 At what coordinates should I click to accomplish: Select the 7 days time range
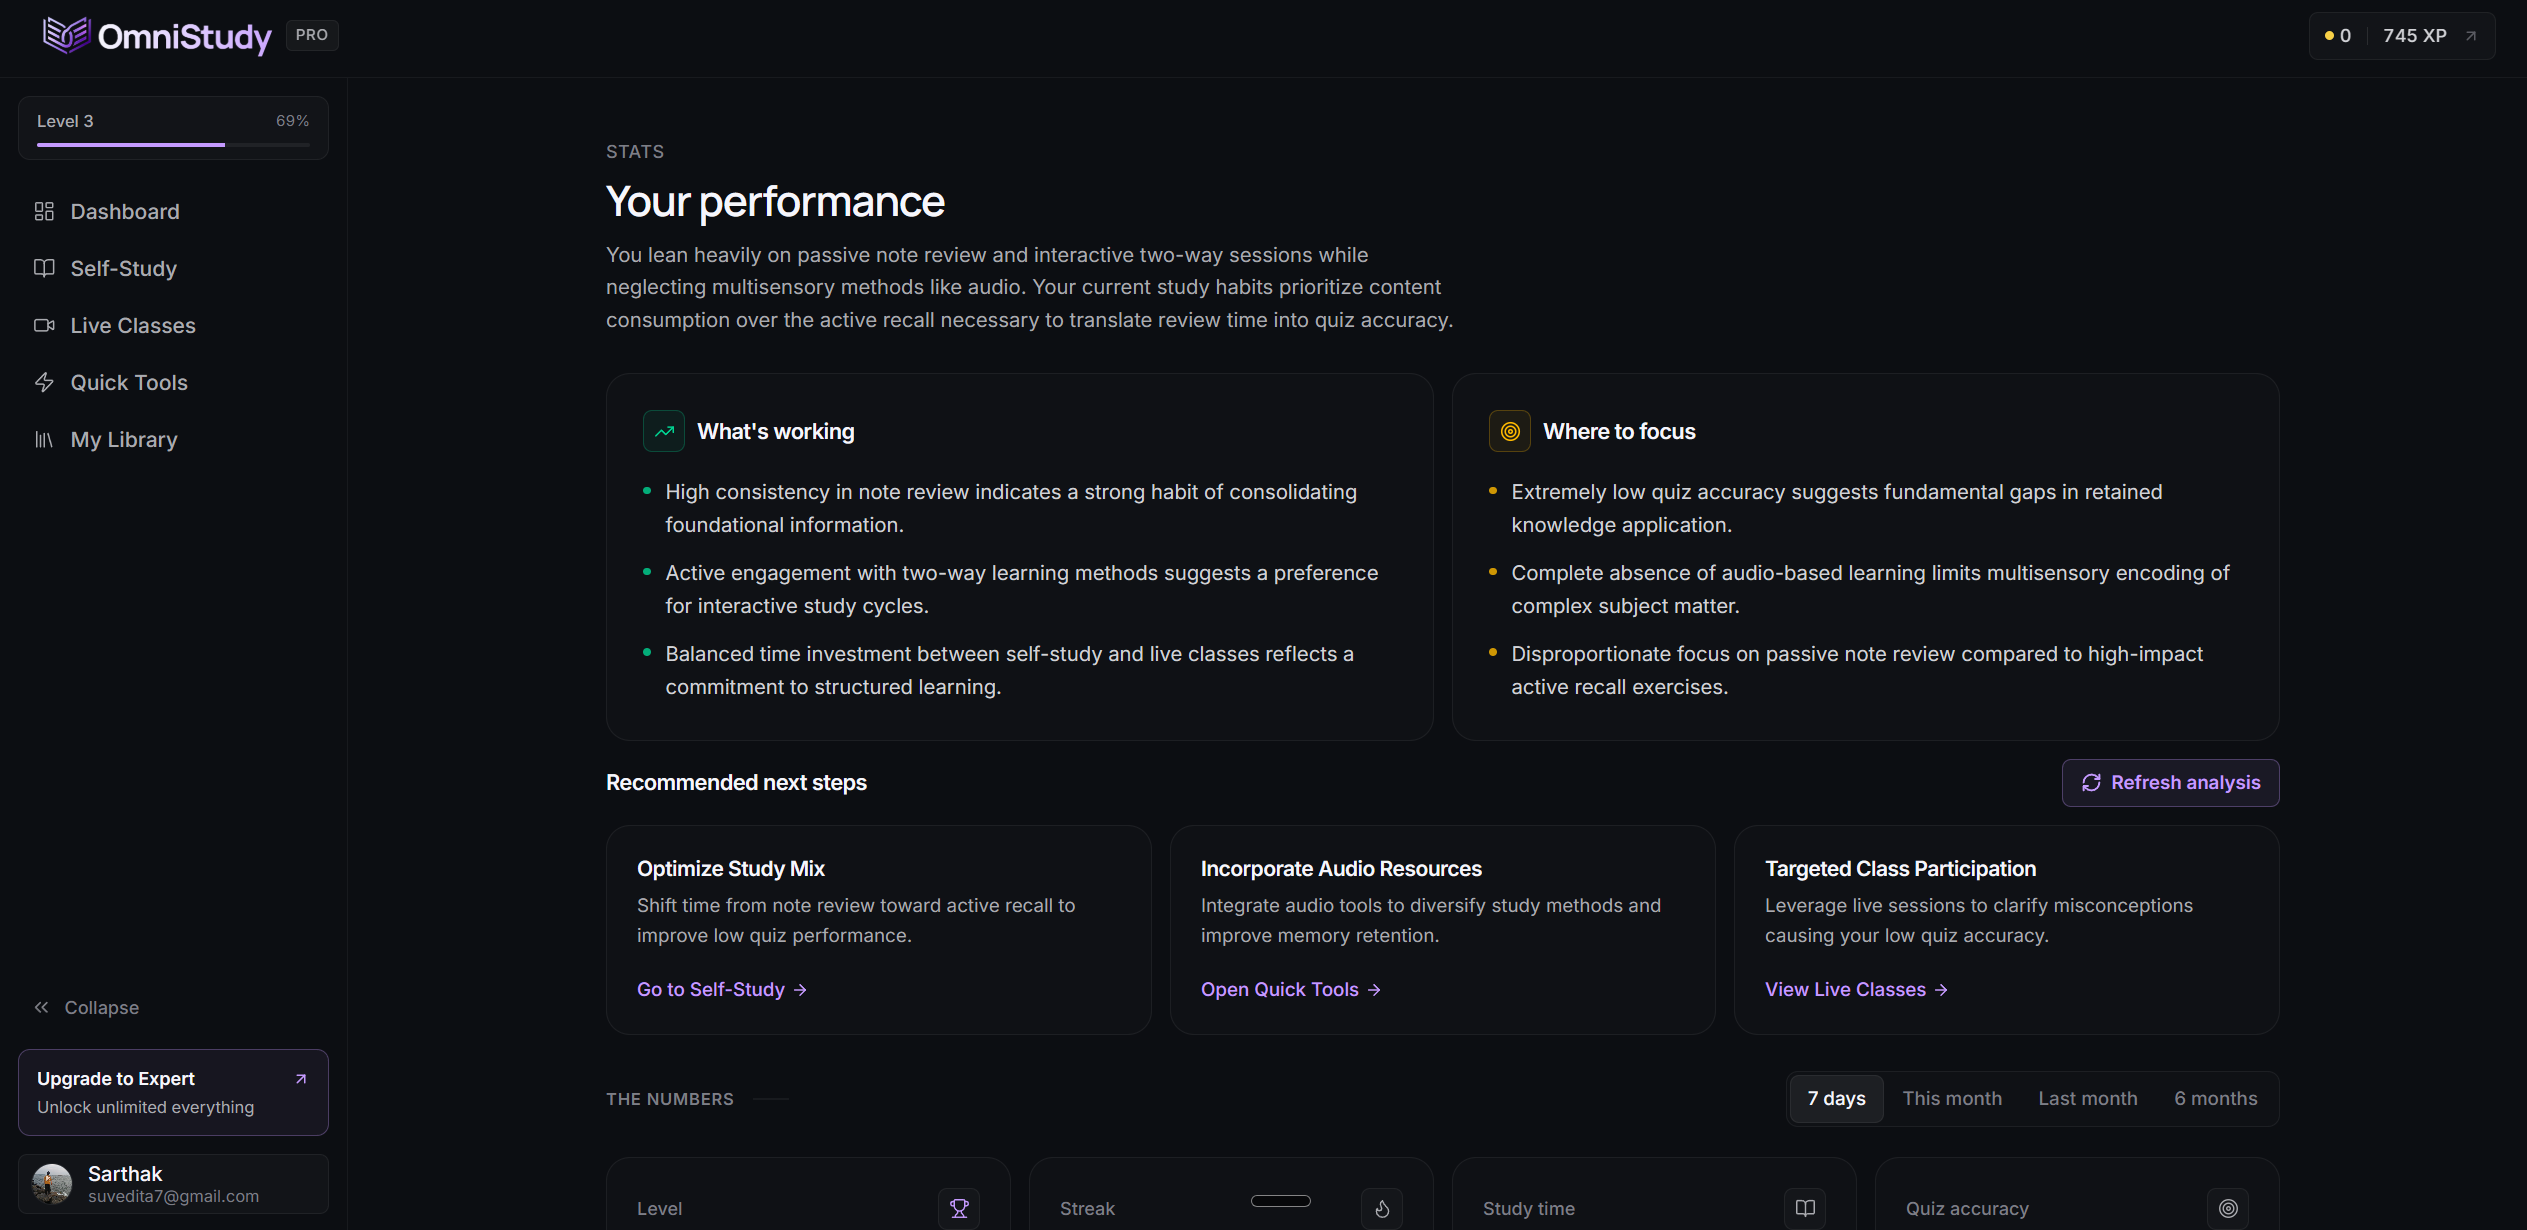1836,1098
